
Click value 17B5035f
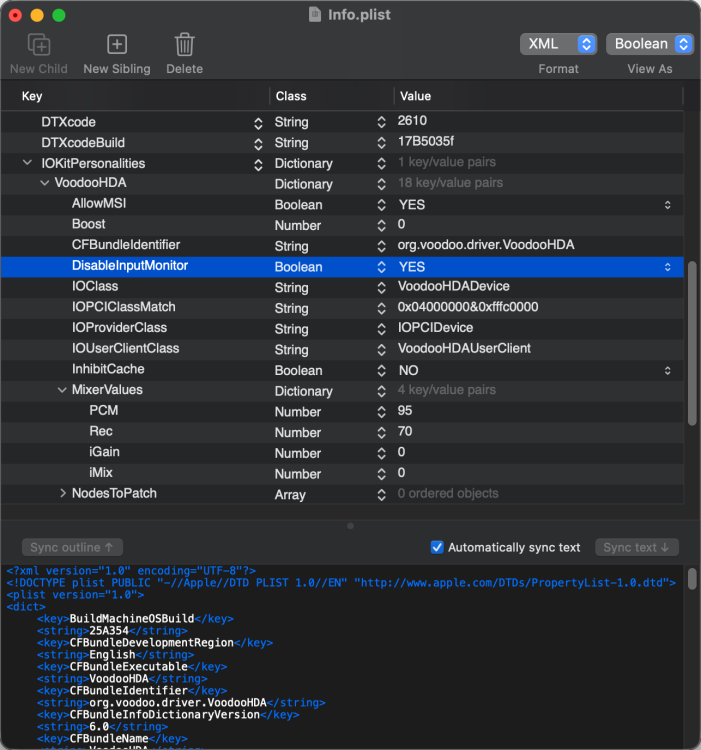[426, 141]
